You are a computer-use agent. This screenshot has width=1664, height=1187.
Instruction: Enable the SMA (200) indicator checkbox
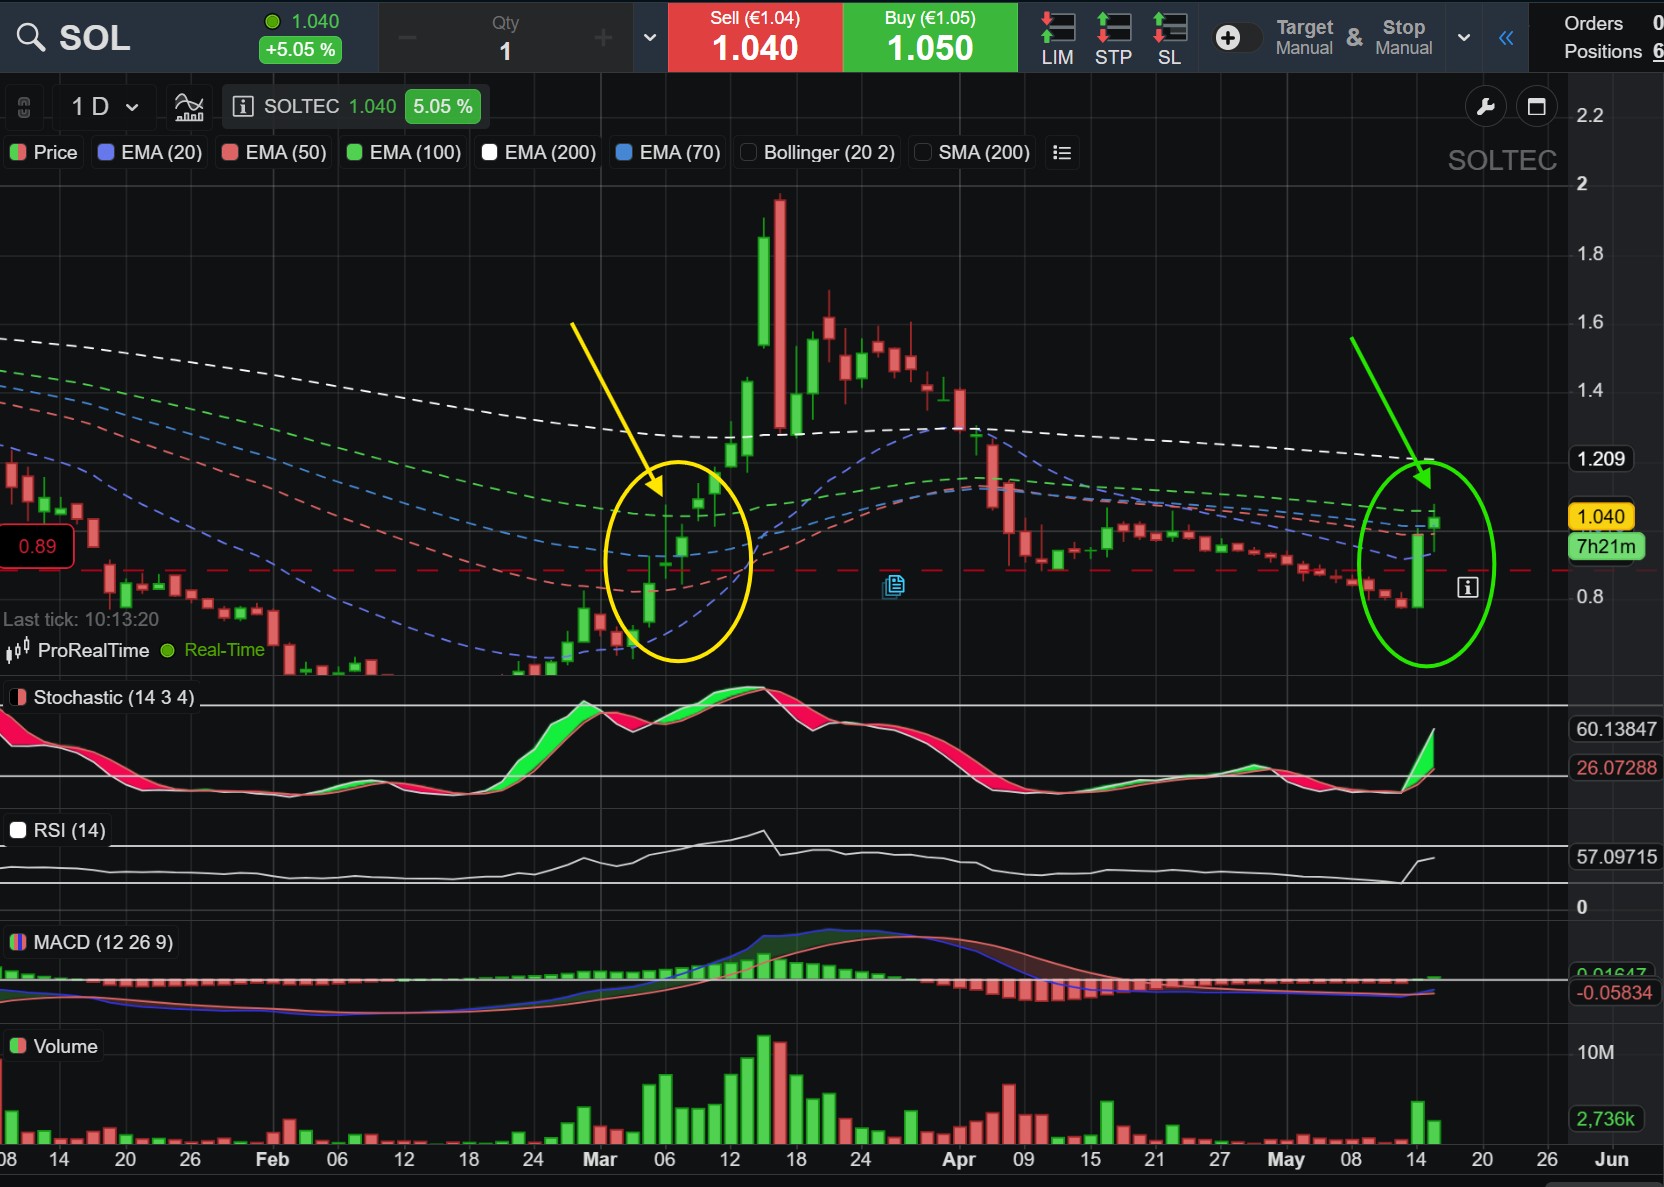coord(923,152)
